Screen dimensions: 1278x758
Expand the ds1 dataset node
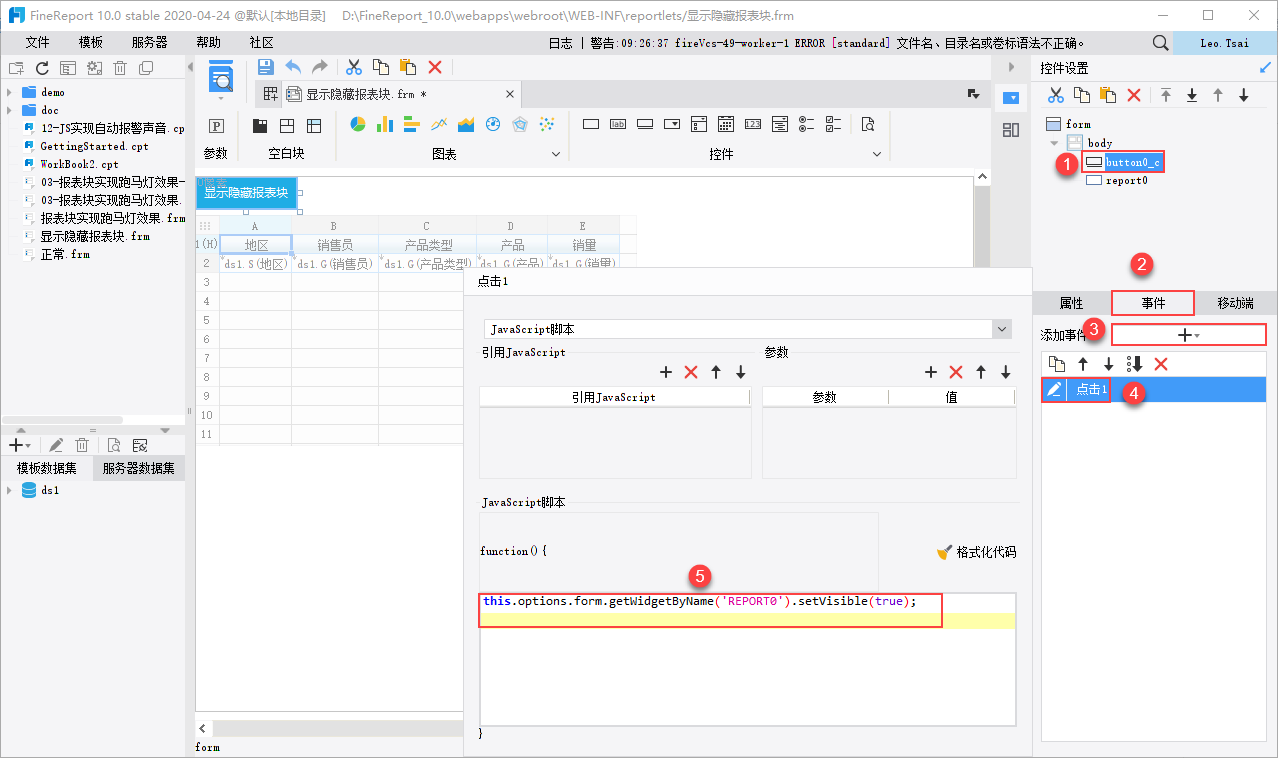9,490
